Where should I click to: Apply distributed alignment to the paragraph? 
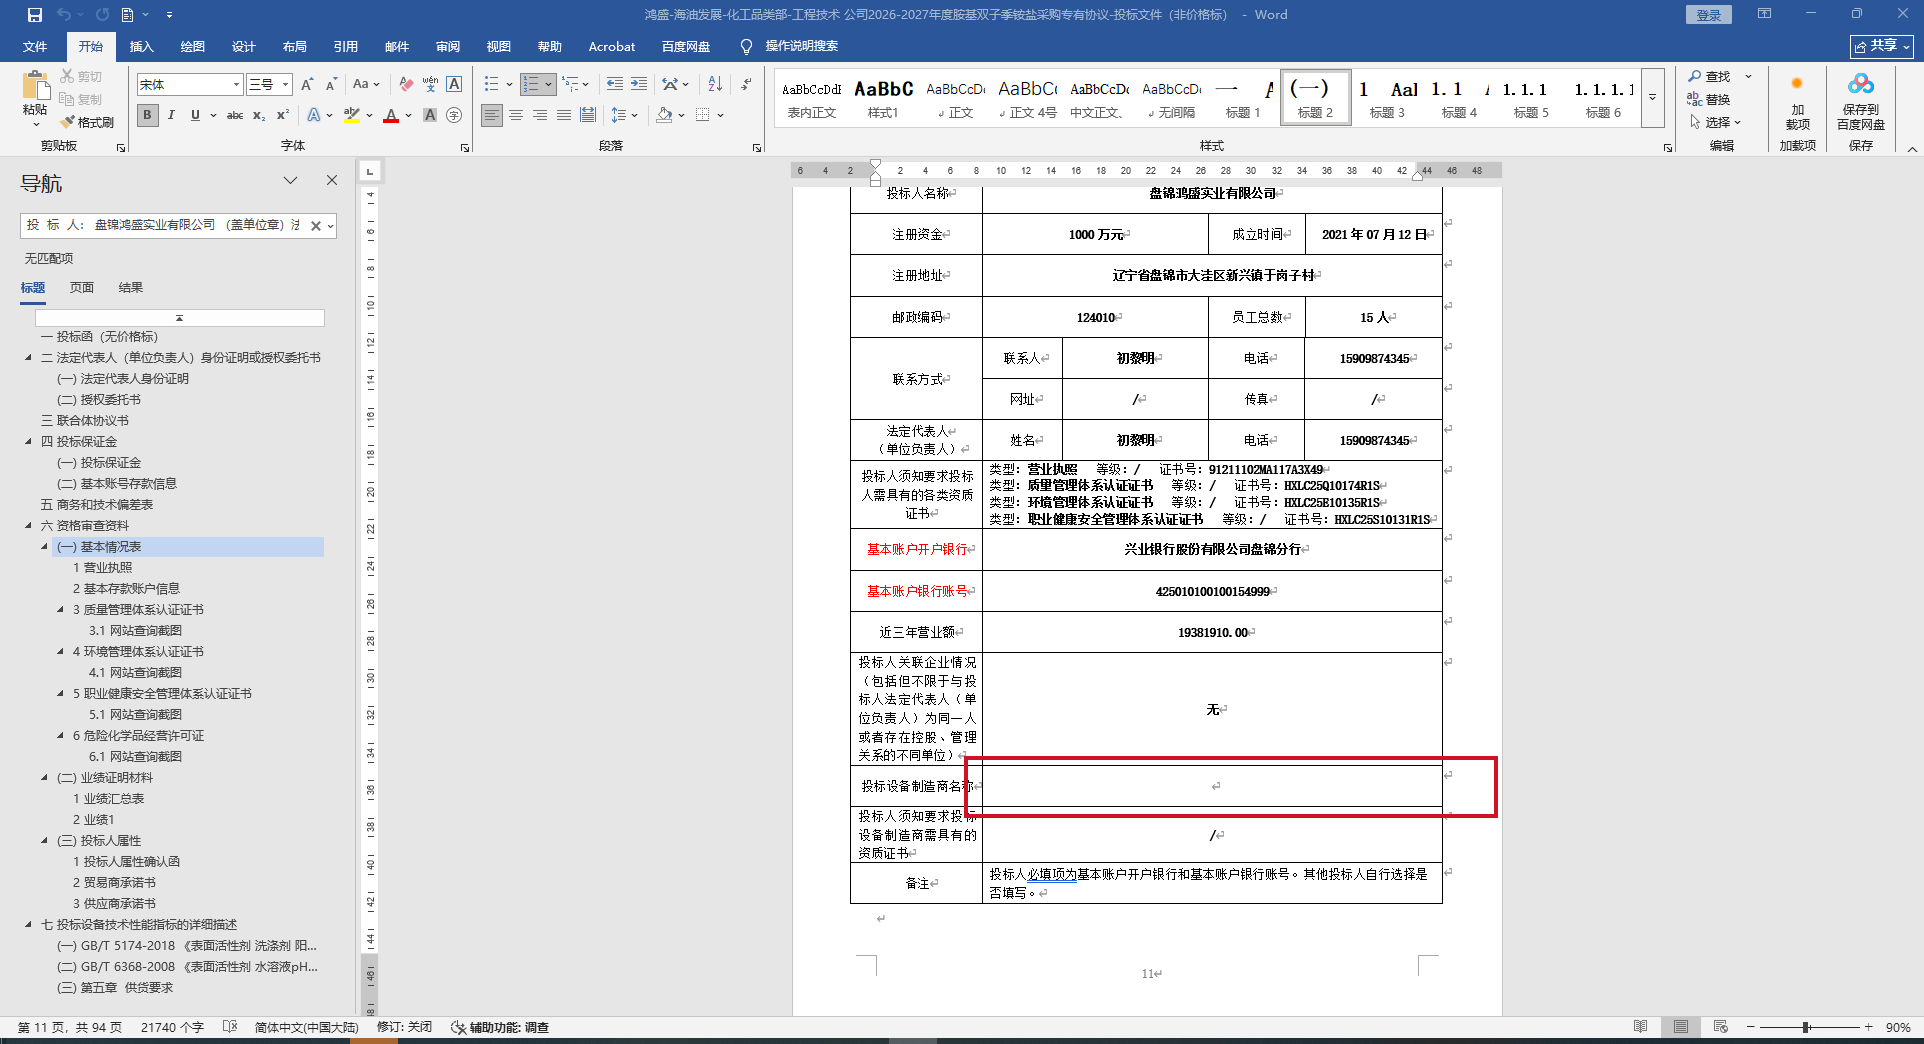point(588,115)
